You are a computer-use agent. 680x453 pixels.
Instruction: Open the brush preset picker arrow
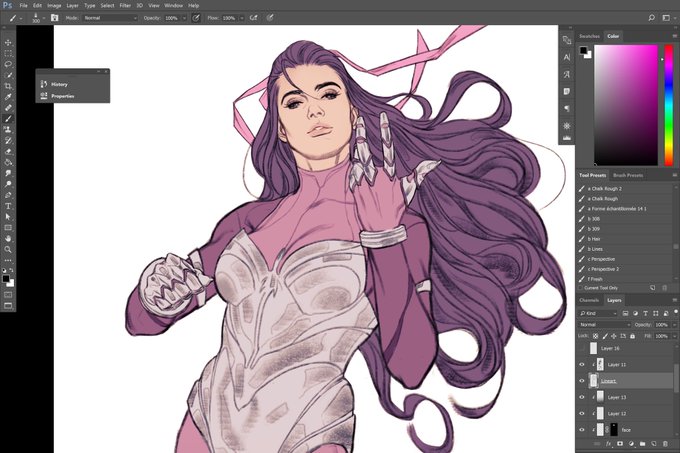(43, 18)
